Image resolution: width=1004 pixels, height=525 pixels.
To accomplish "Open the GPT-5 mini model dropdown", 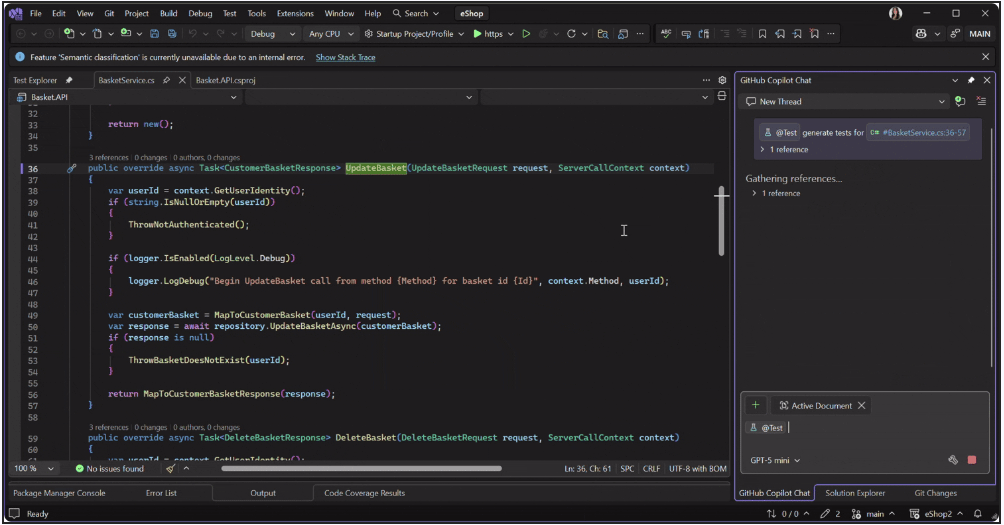I will point(776,460).
